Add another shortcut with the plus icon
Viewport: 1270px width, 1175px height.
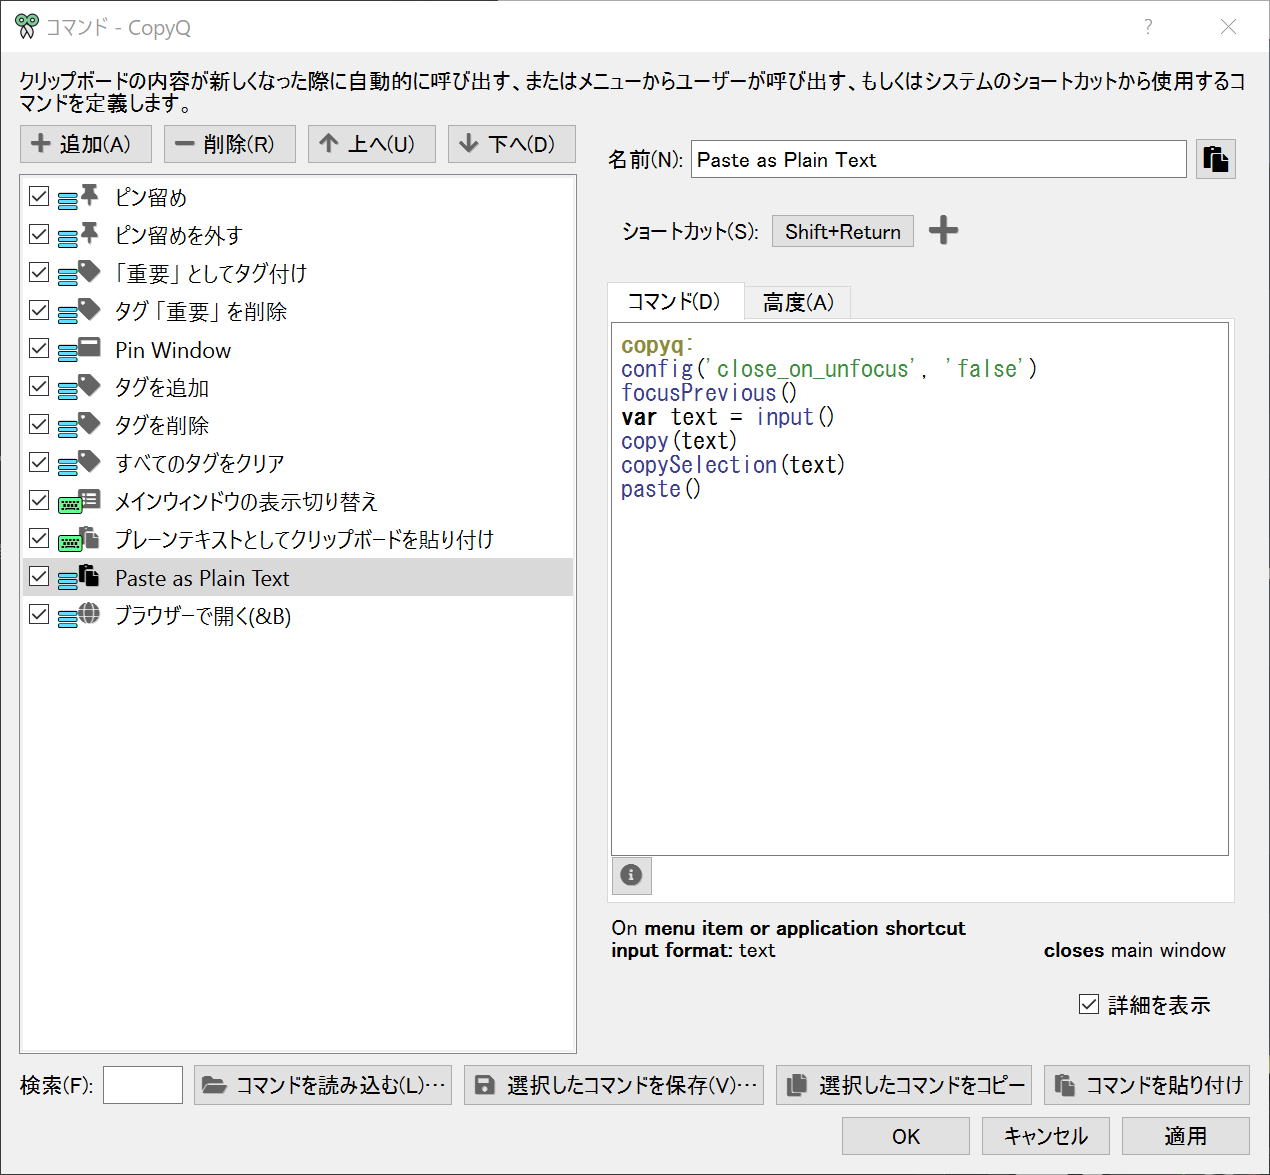tap(943, 231)
